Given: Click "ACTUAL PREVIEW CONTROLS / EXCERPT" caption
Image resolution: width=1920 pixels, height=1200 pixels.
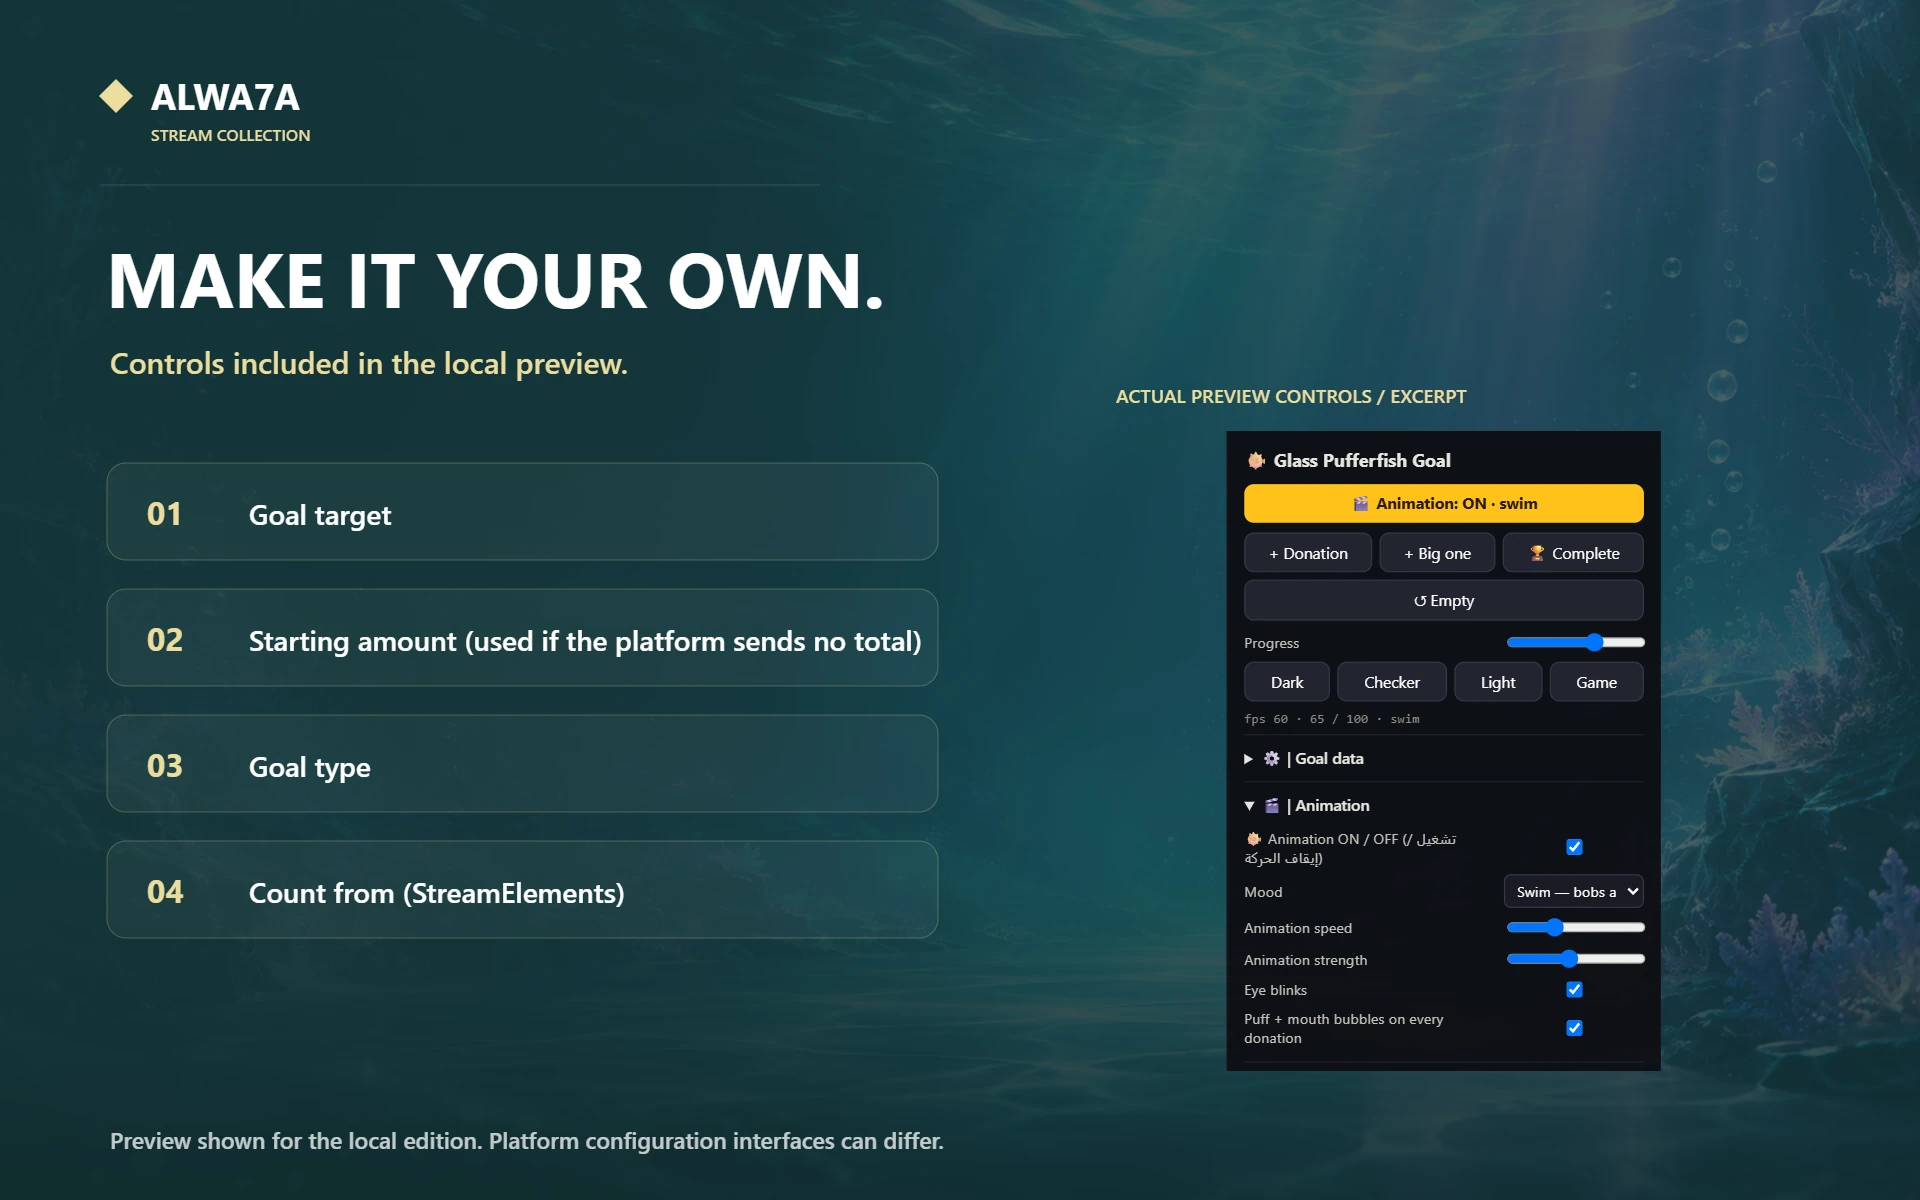Looking at the screenshot, I should pos(1291,397).
